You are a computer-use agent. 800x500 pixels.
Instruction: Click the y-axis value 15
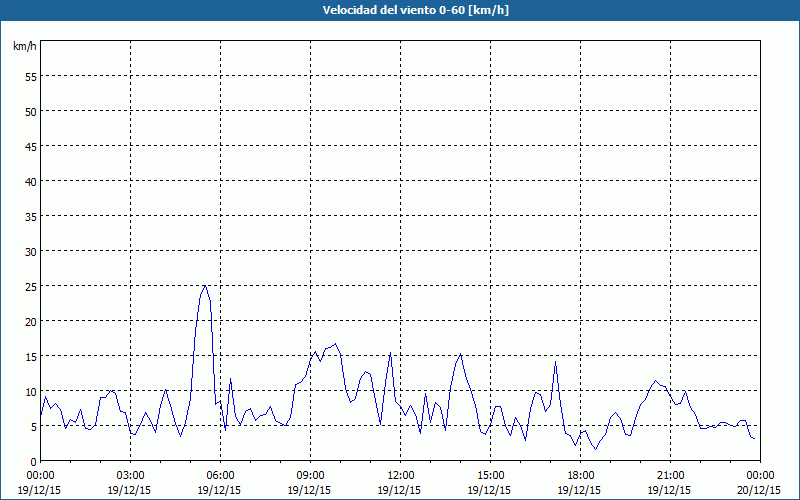(31, 357)
